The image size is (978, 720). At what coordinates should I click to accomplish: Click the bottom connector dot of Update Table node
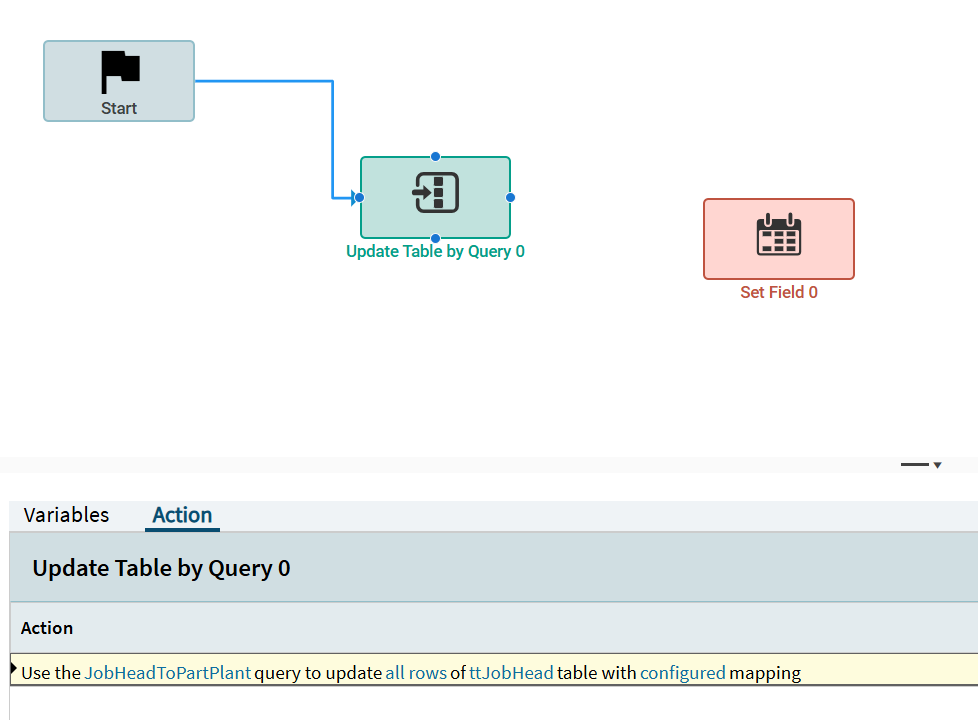[435, 238]
